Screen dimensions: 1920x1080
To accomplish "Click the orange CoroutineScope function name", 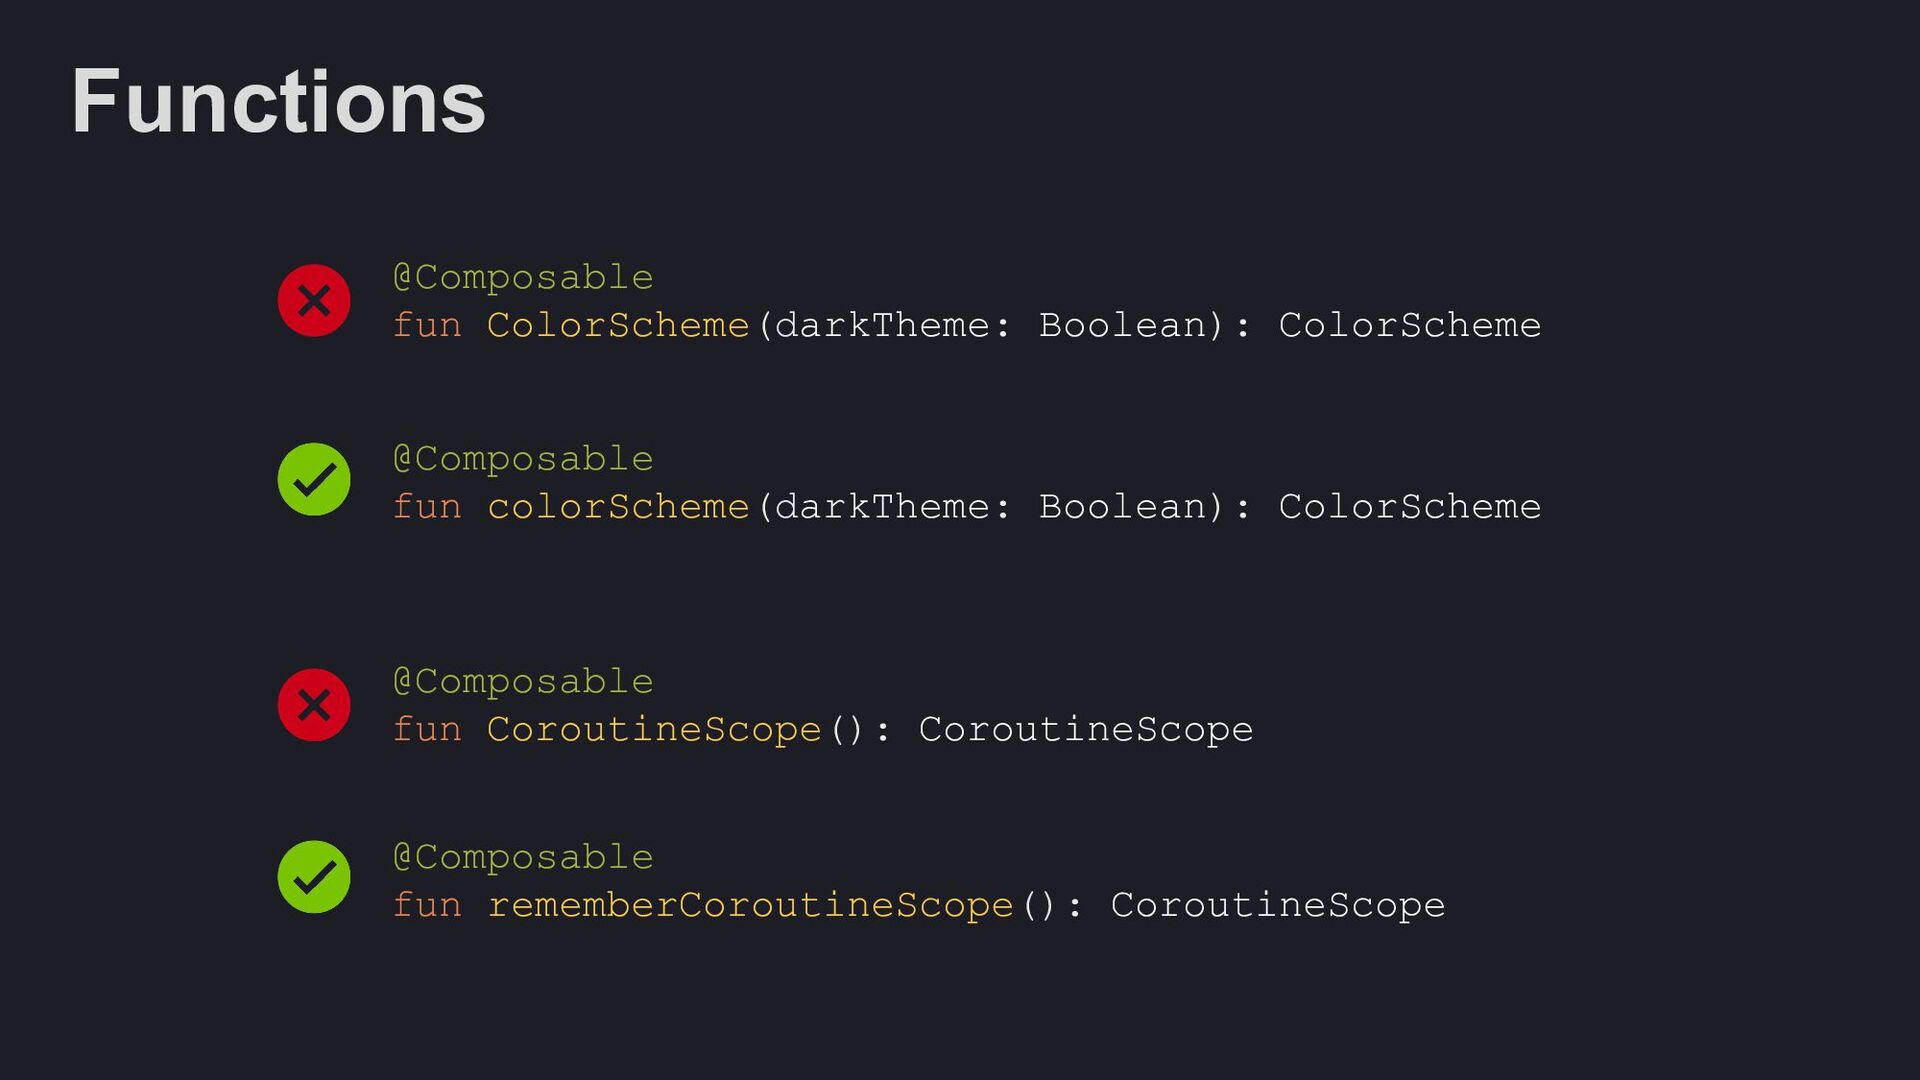I will coord(654,730).
